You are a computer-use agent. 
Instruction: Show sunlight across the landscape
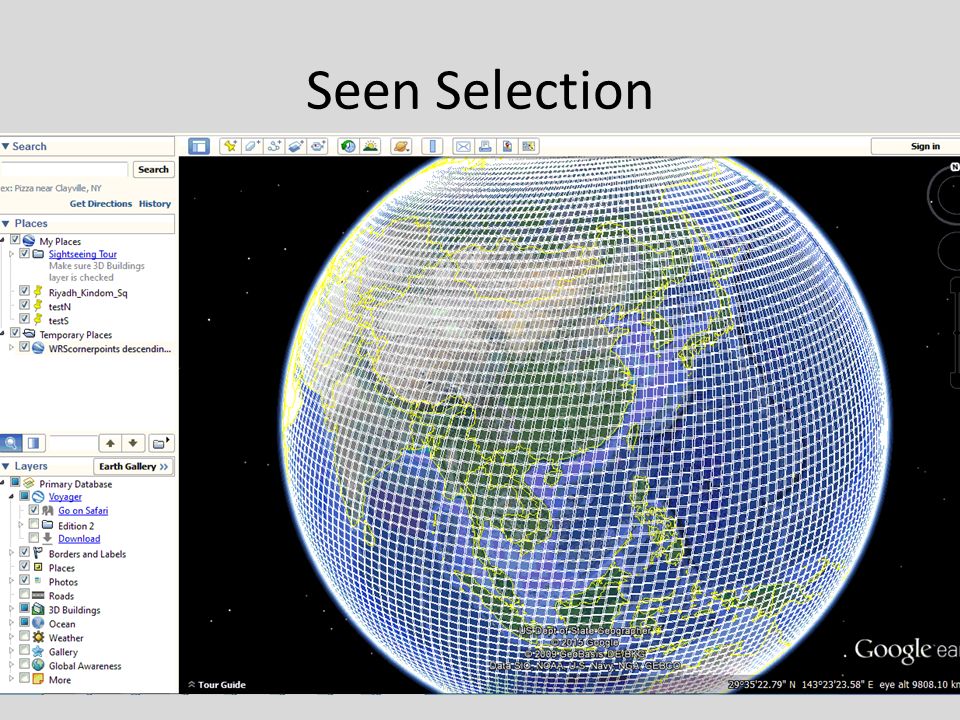[370, 146]
